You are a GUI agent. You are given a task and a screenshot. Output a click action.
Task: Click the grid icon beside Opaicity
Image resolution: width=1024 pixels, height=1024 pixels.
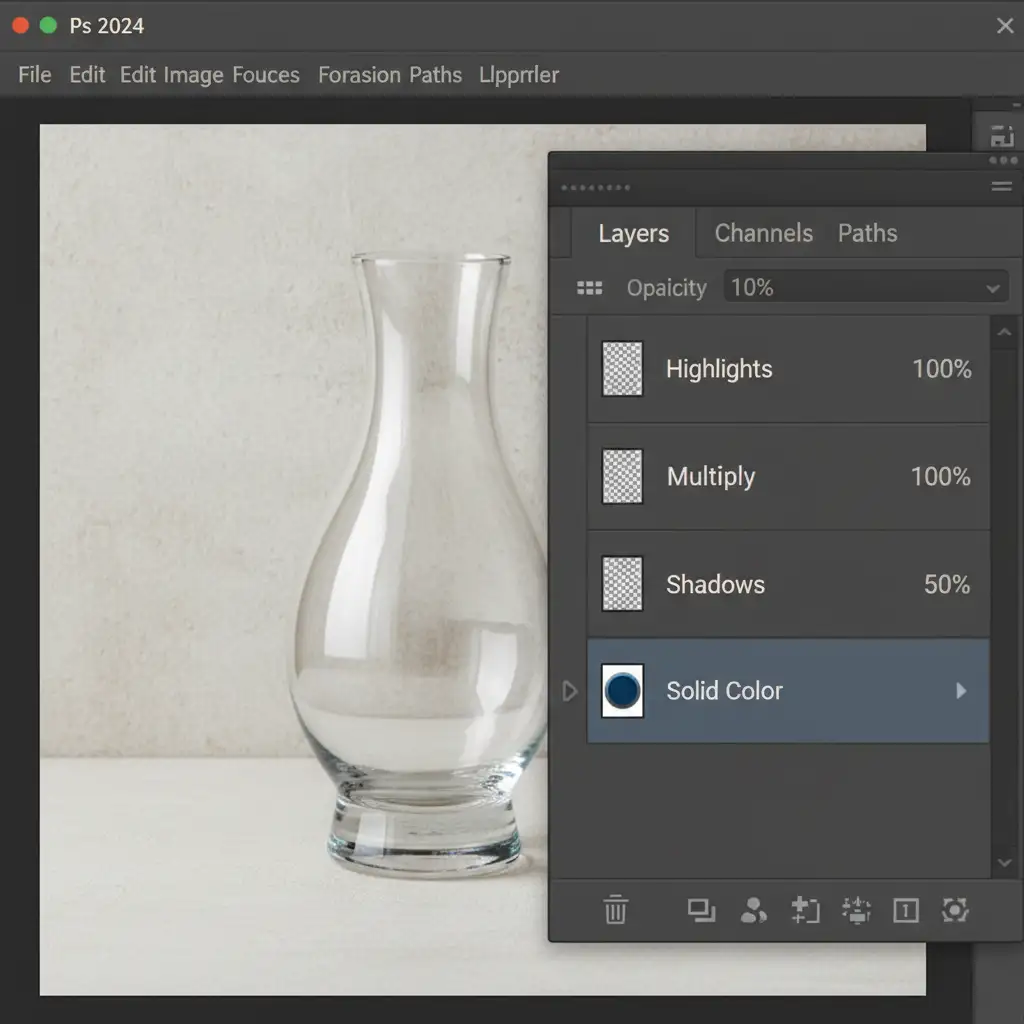pyautogui.click(x=590, y=288)
